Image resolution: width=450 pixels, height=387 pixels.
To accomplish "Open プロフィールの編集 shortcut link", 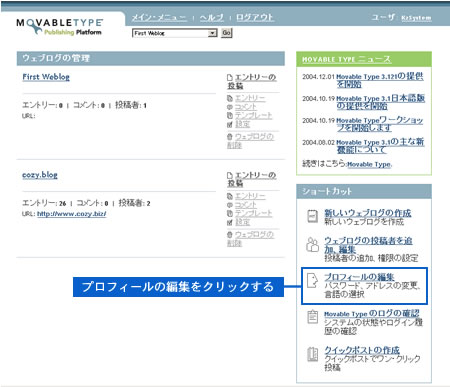I will pos(359,277).
